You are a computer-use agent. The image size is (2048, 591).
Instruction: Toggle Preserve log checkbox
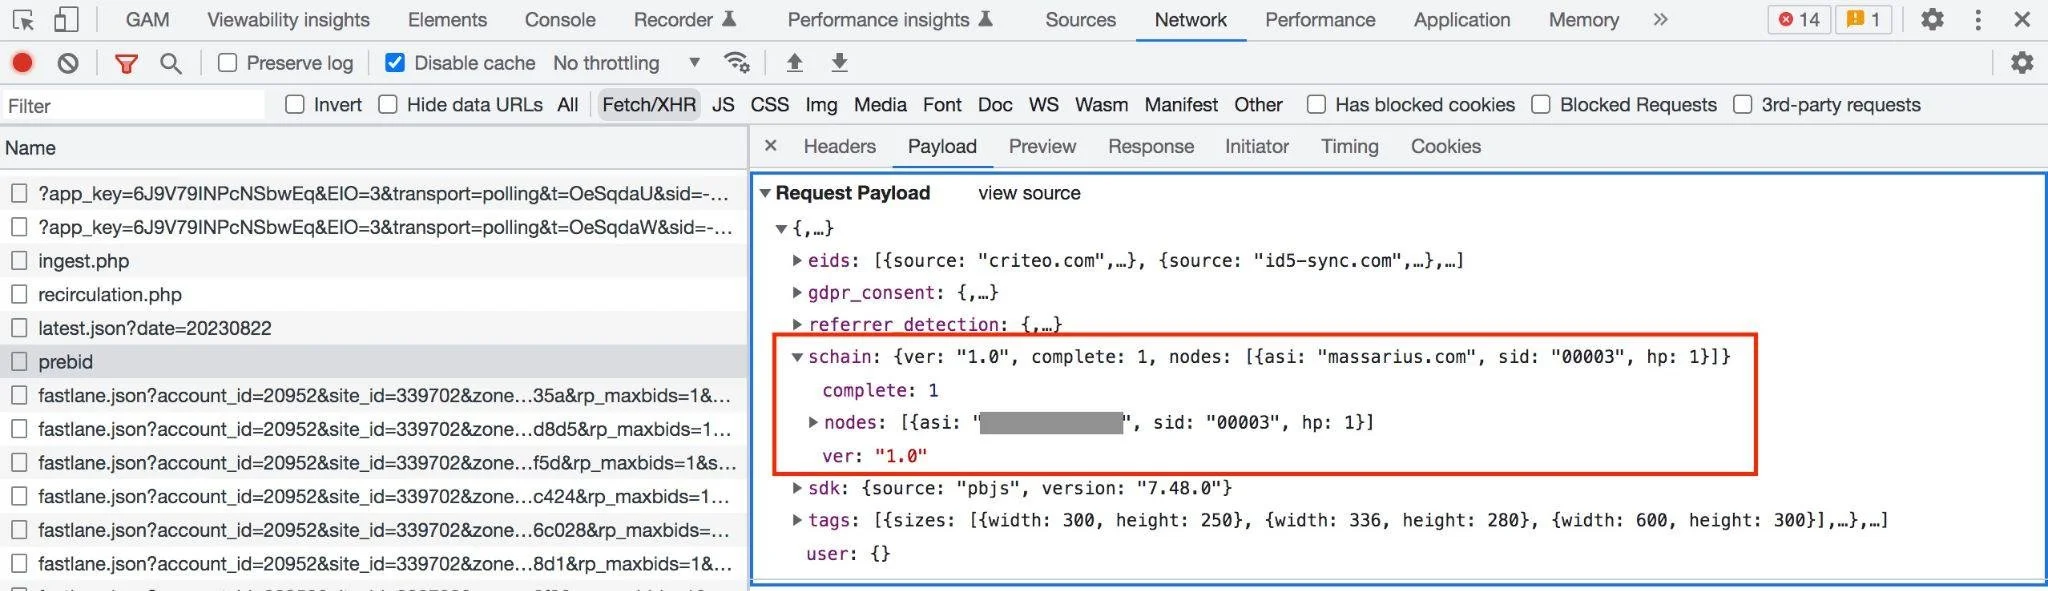(228, 63)
